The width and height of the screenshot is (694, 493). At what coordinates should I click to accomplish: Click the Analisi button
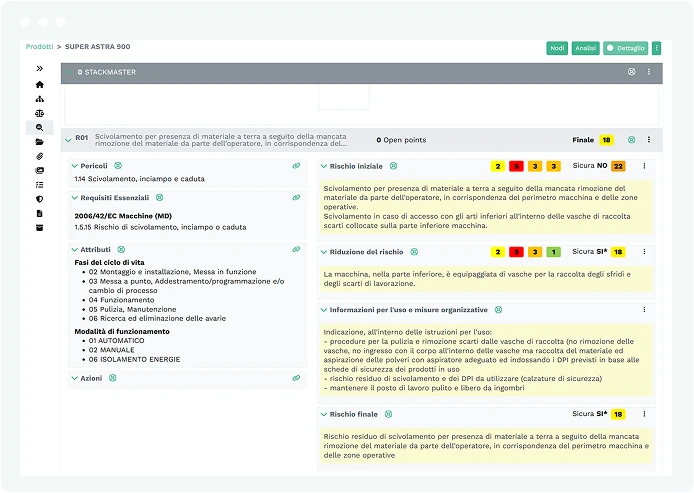(x=585, y=48)
